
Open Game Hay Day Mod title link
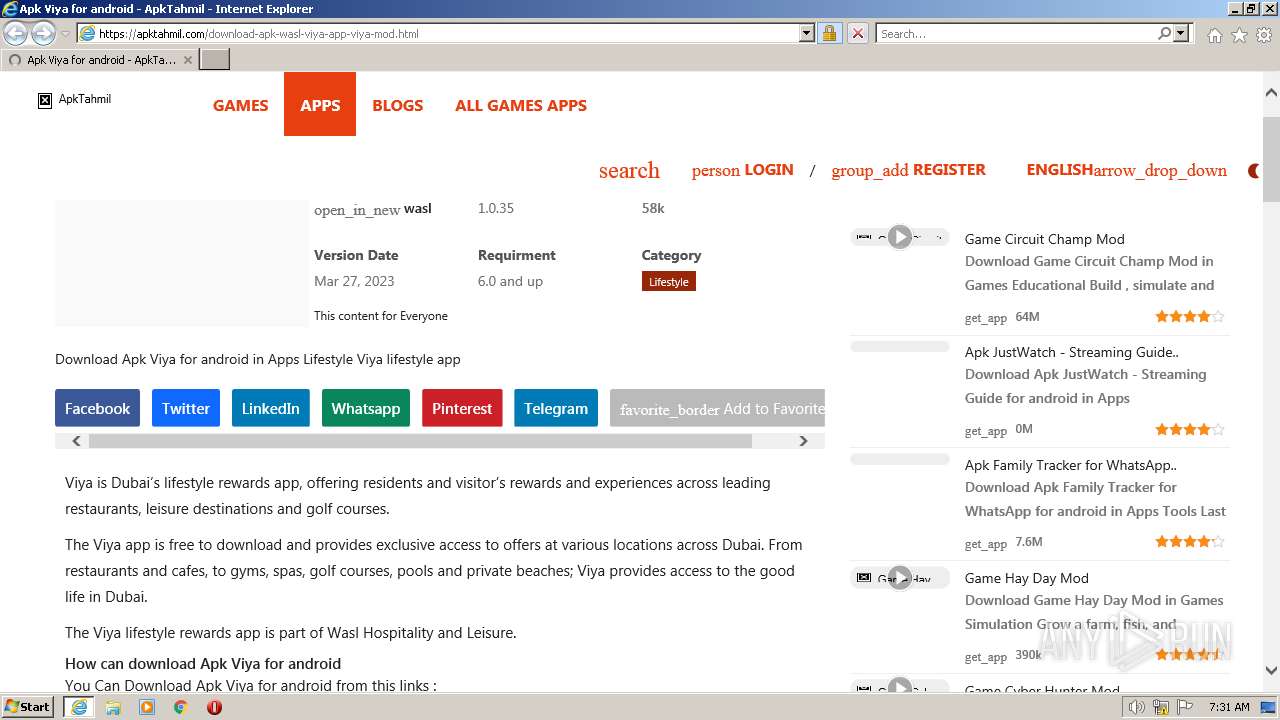pos(1026,578)
